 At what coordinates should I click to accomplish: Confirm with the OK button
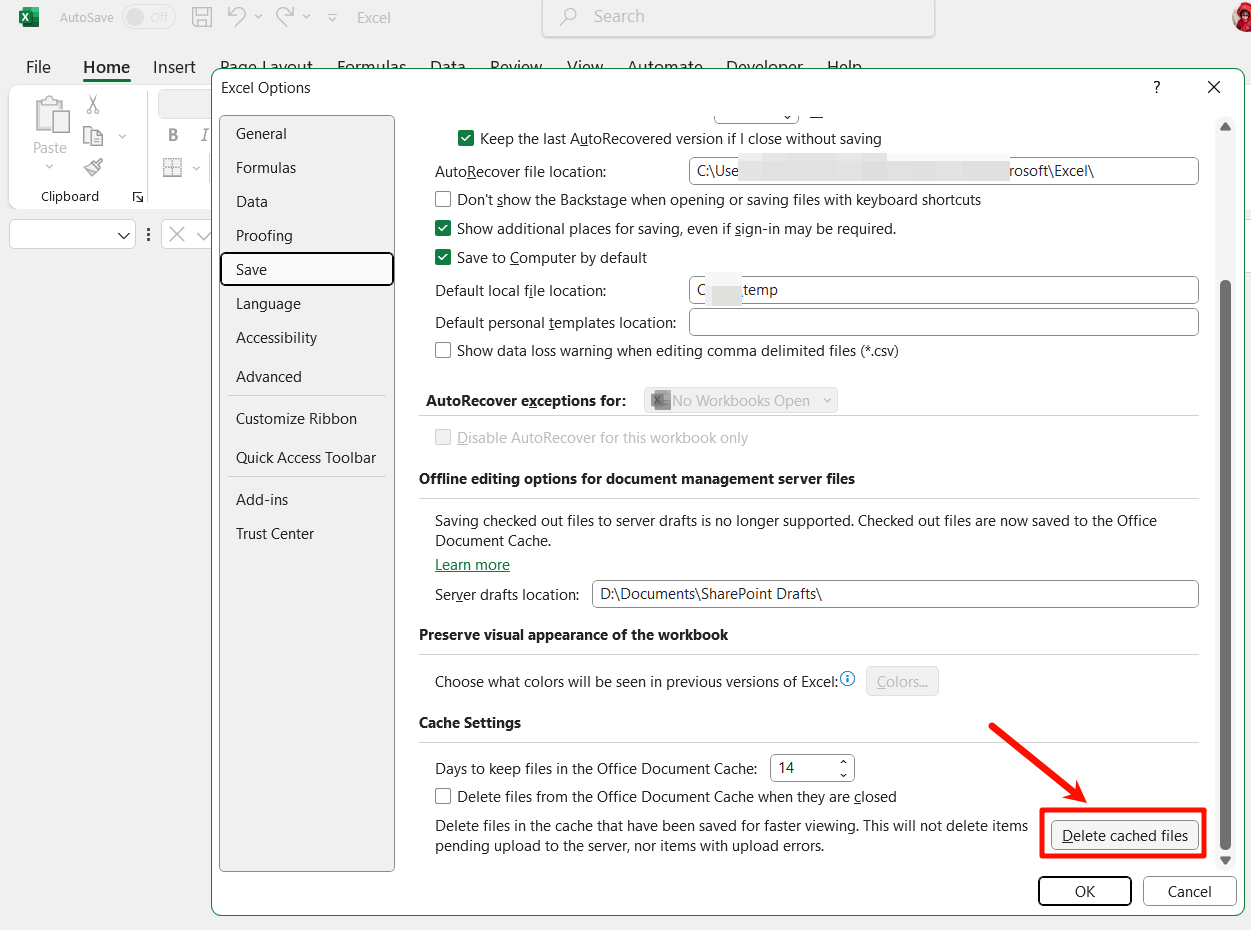pyautogui.click(x=1085, y=891)
